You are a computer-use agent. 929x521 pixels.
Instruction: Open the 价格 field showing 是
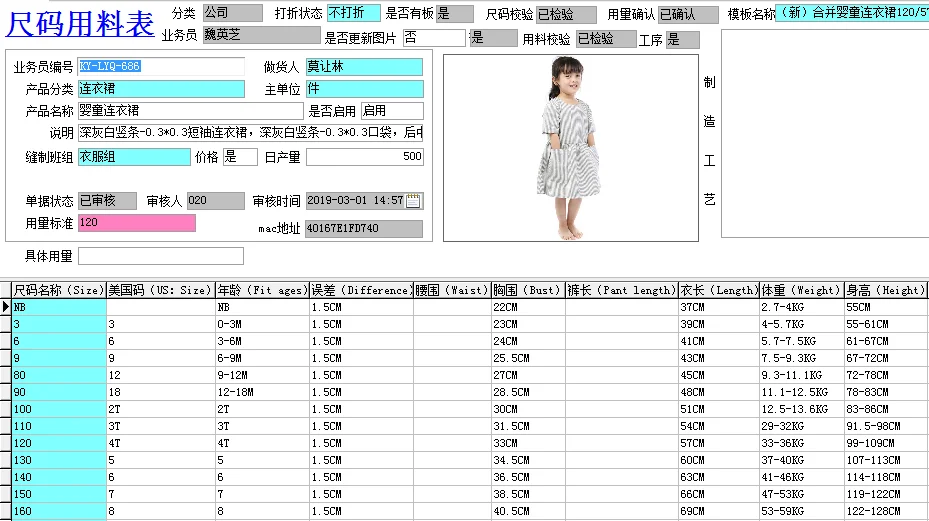click(240, 156)
